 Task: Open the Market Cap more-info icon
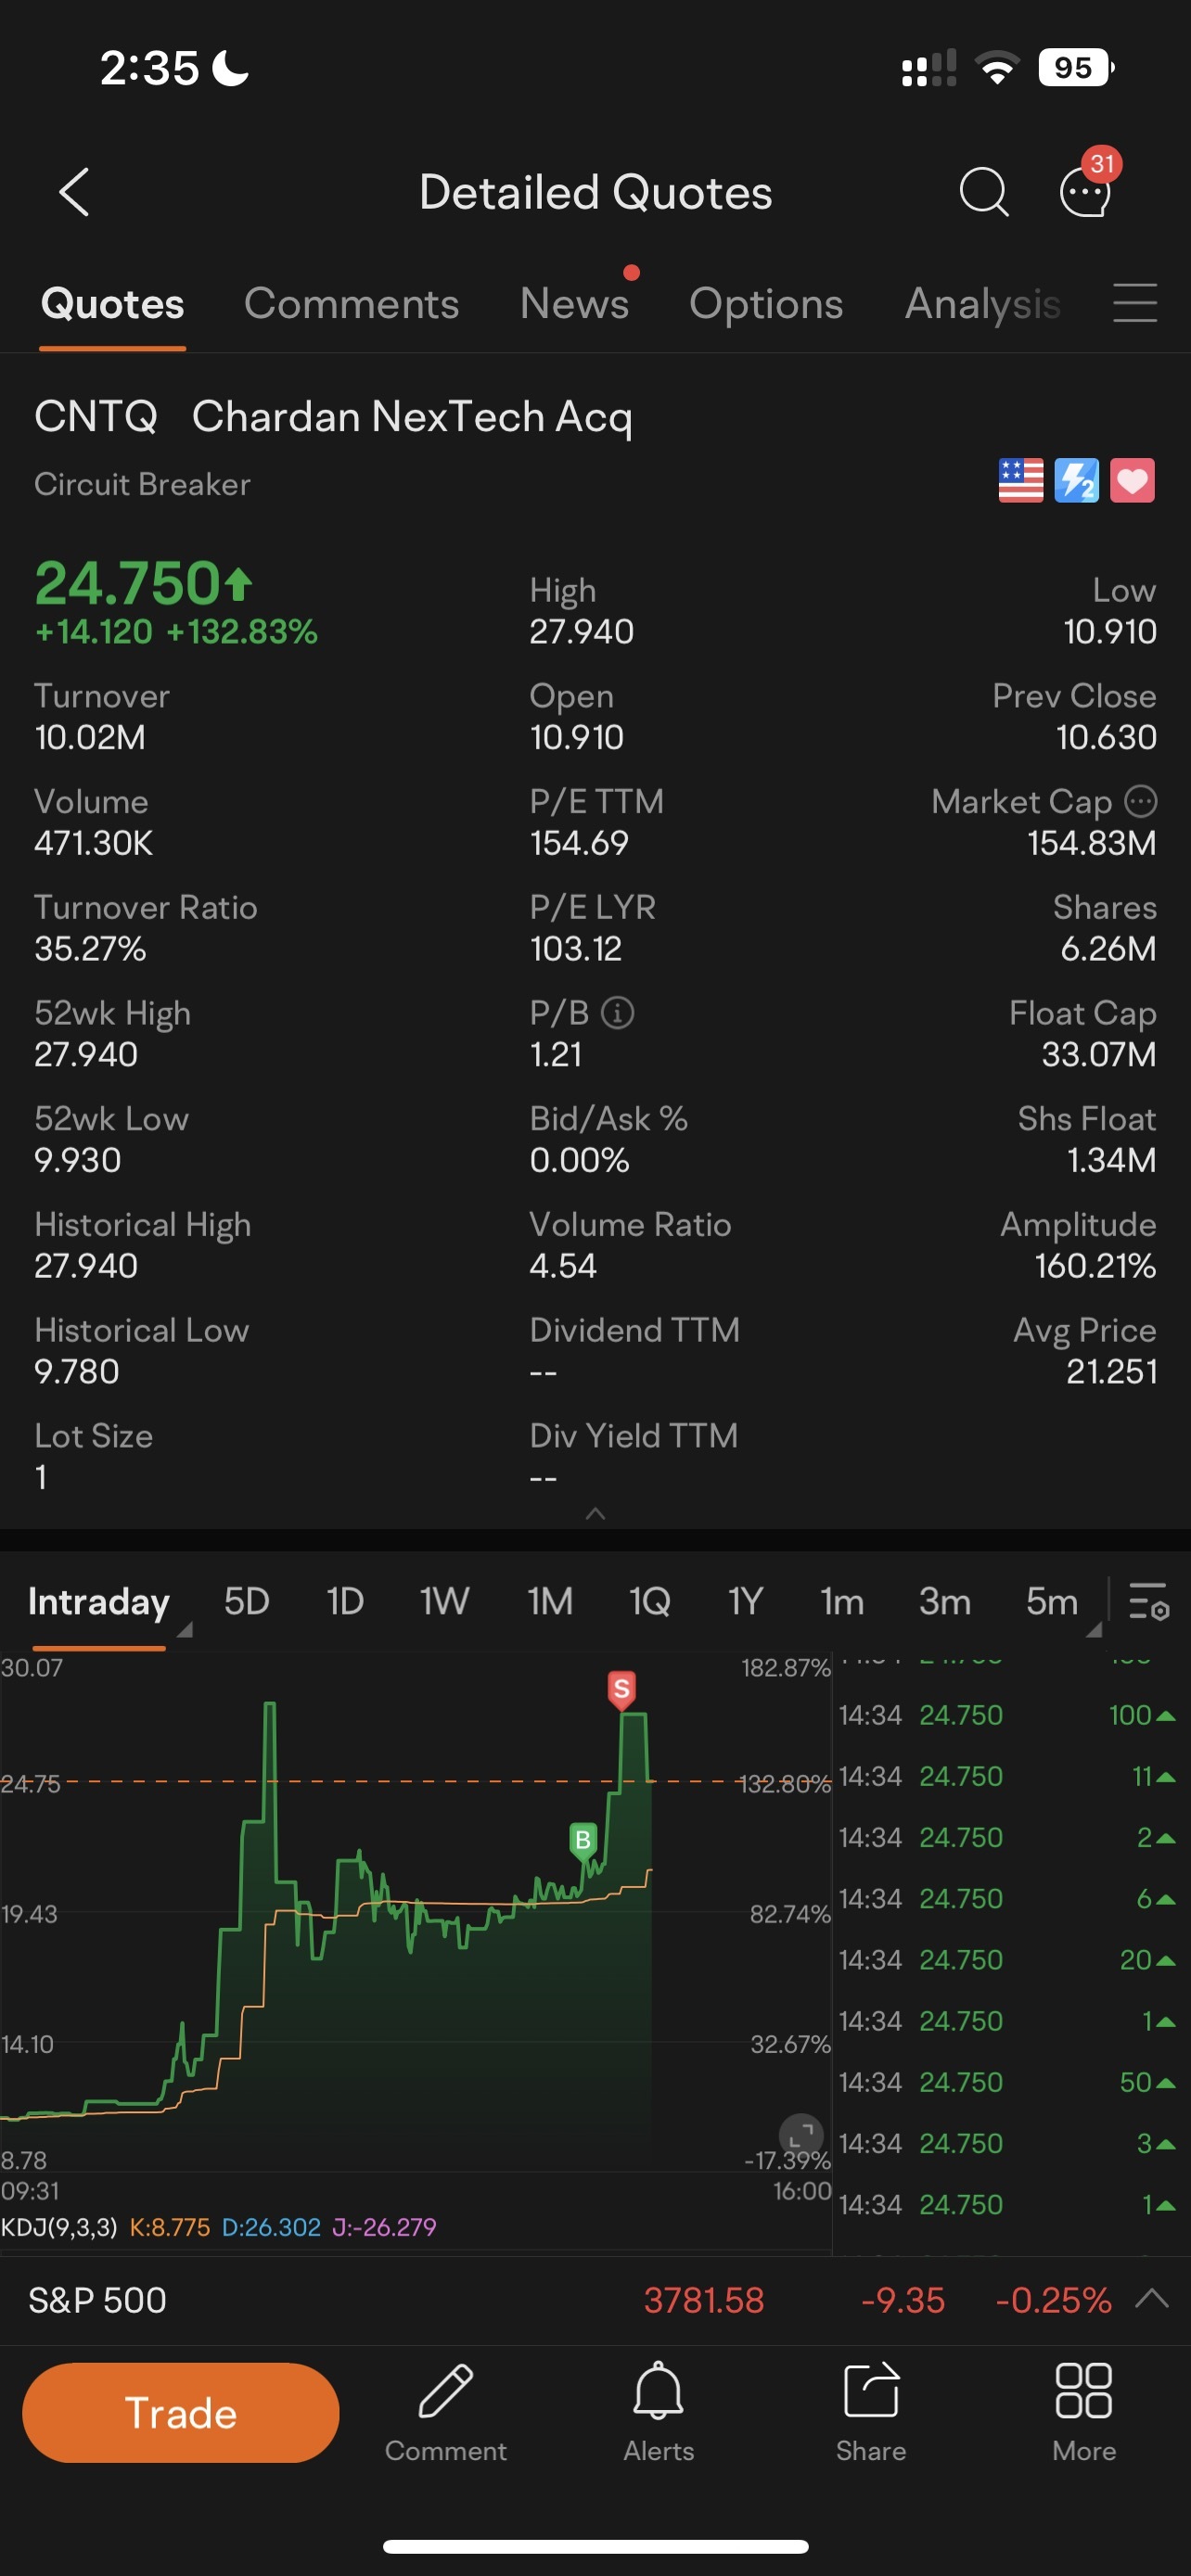click(1141, 801)
